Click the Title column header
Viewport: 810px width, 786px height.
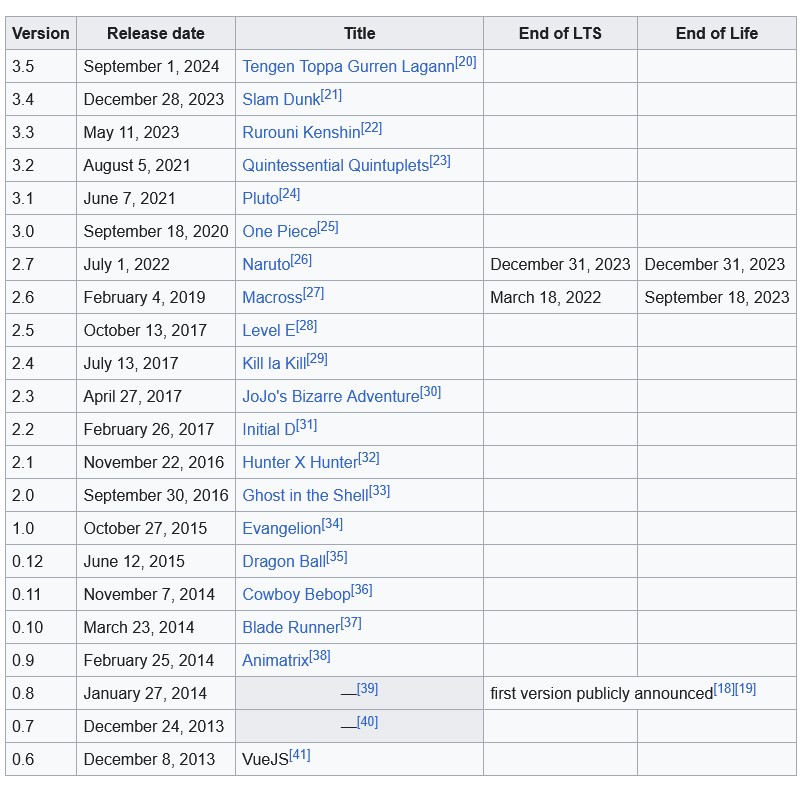coord(360,34)
